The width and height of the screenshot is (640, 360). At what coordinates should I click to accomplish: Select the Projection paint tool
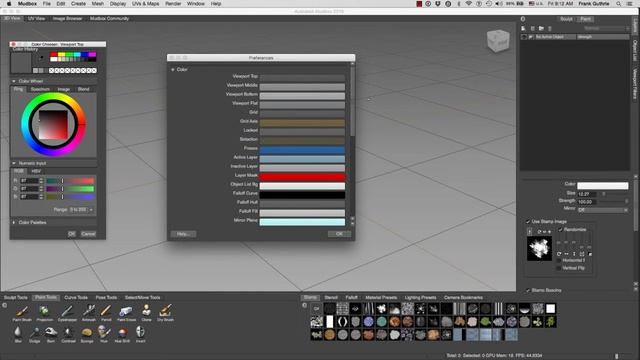pos(44,312)
